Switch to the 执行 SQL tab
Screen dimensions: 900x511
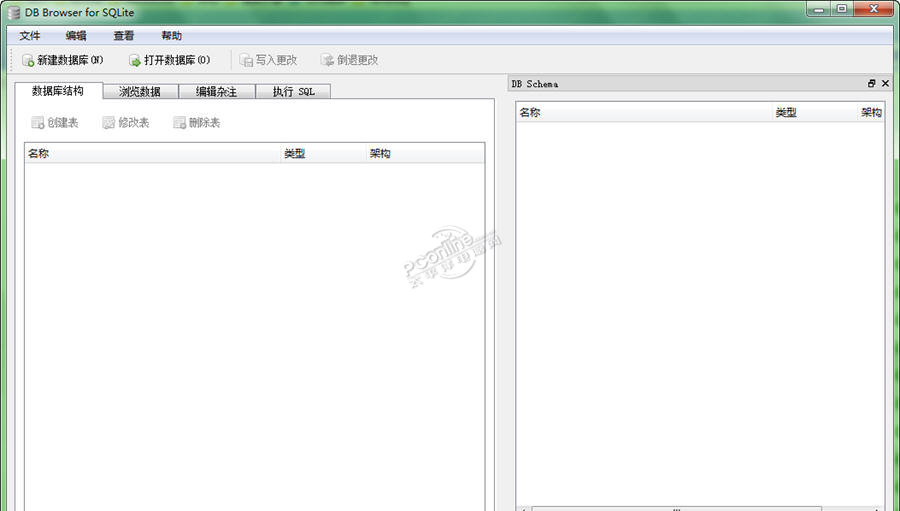tap(293, 91)
